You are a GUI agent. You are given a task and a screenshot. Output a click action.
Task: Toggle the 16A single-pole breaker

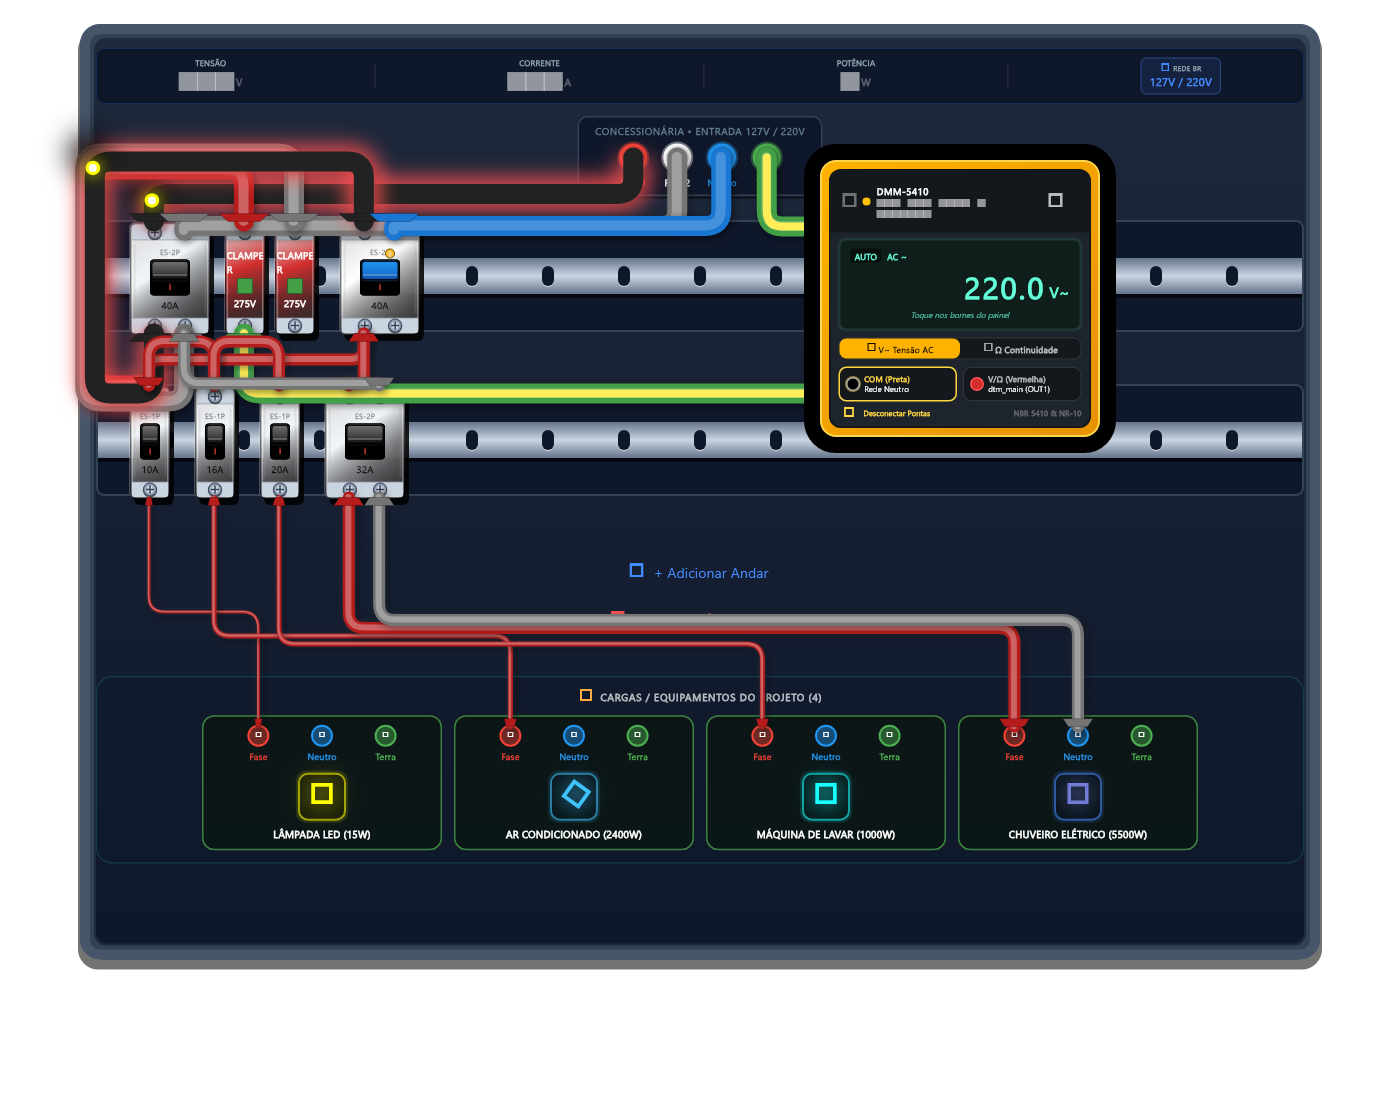pyautogui.click(x=215, y=442)
